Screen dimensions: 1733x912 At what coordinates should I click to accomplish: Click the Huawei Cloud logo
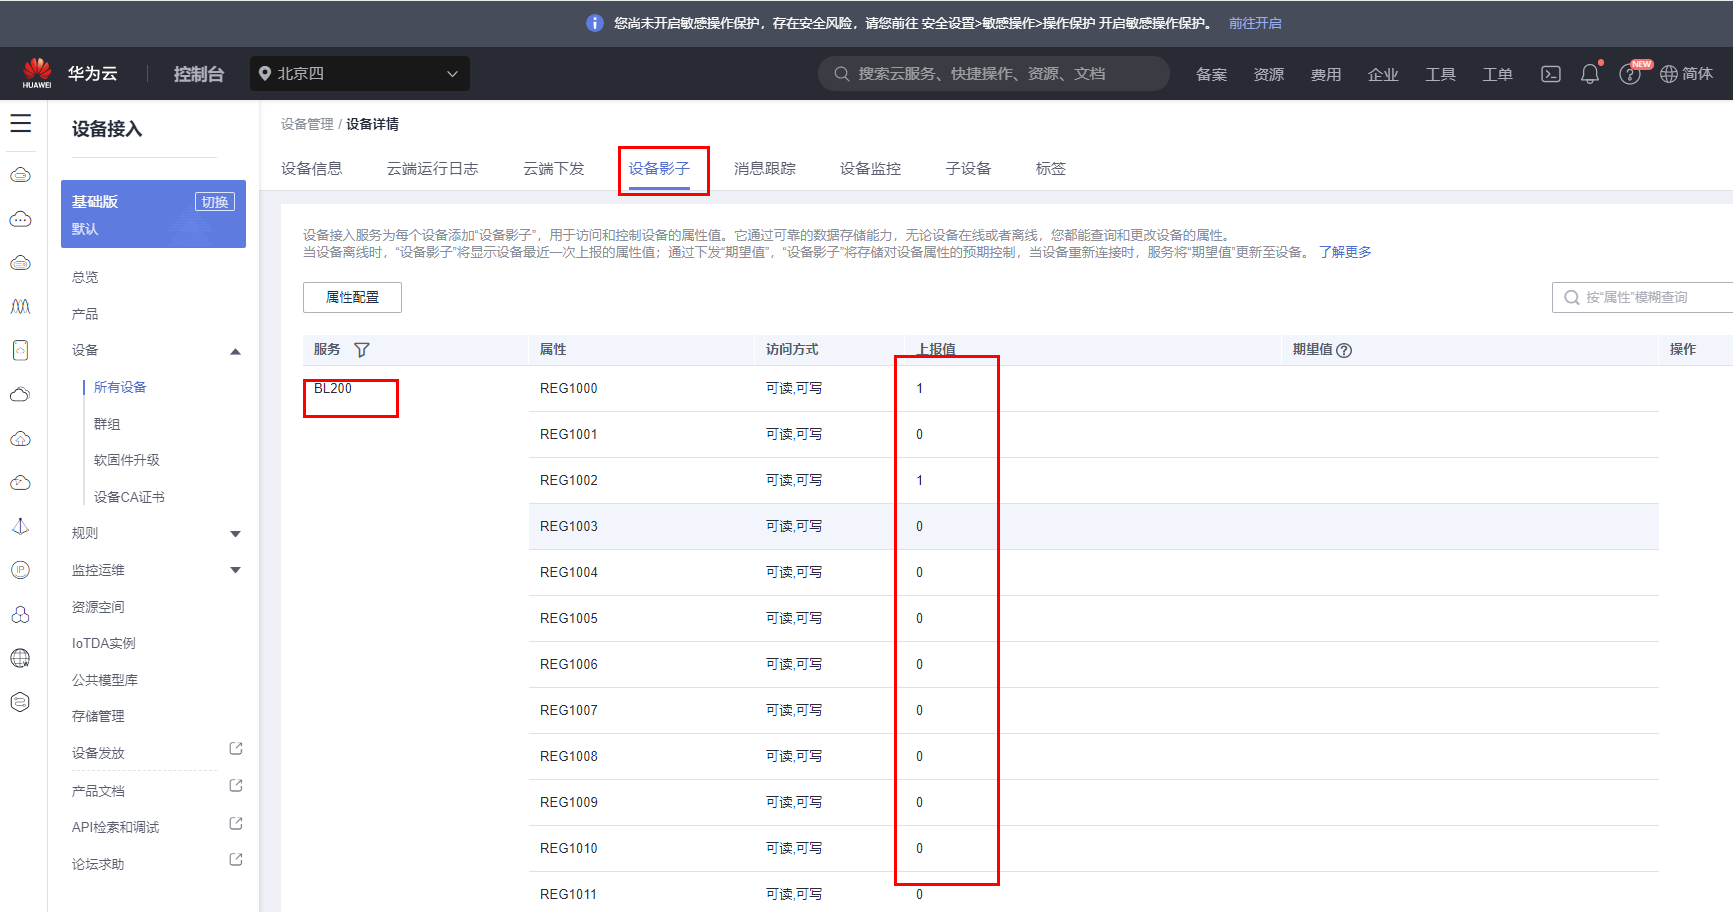(x=37, y=73)
